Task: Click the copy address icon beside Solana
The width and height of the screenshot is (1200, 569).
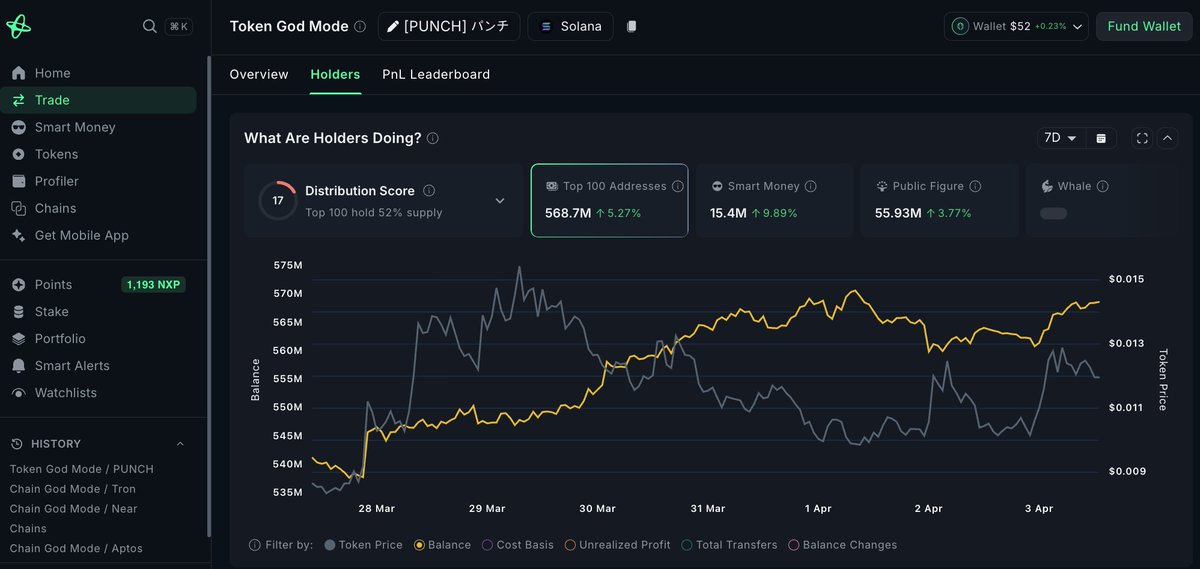Action: pyautogui.click(x=631, y=27)
